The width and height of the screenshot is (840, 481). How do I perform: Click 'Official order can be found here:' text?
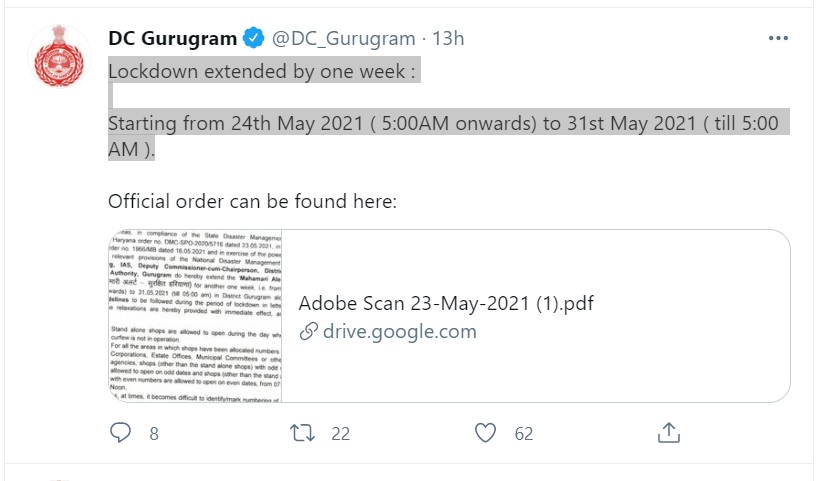[253, 201]
